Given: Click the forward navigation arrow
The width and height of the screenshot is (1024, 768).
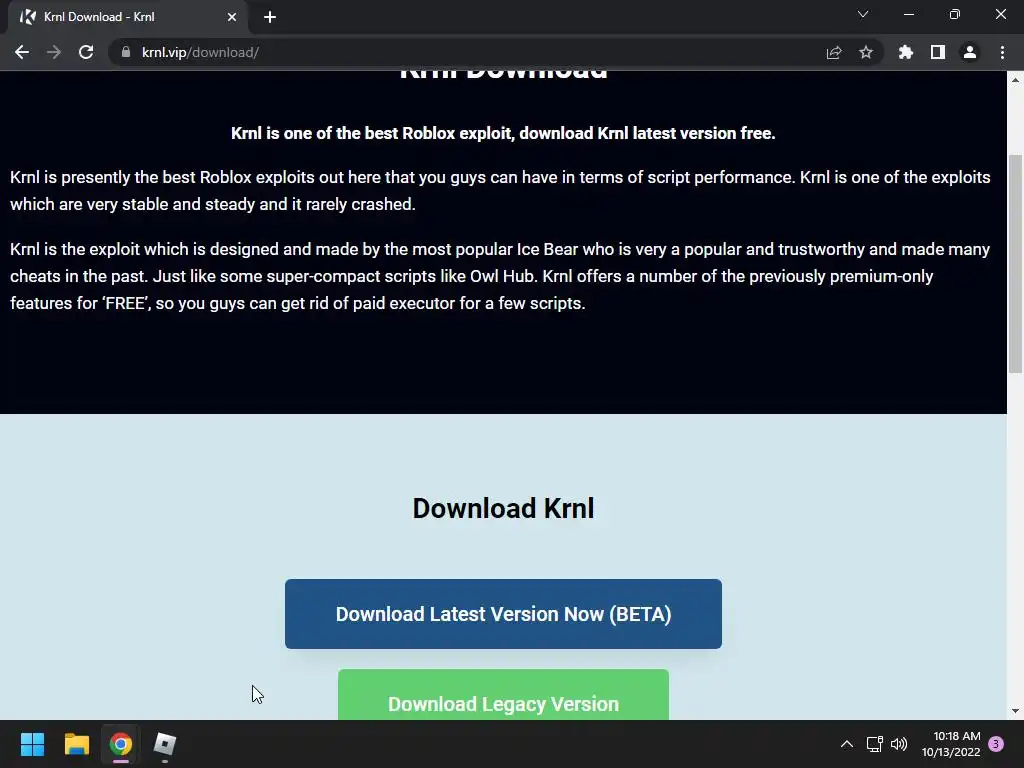Looking at the screenshot, I should click(54, 52).
